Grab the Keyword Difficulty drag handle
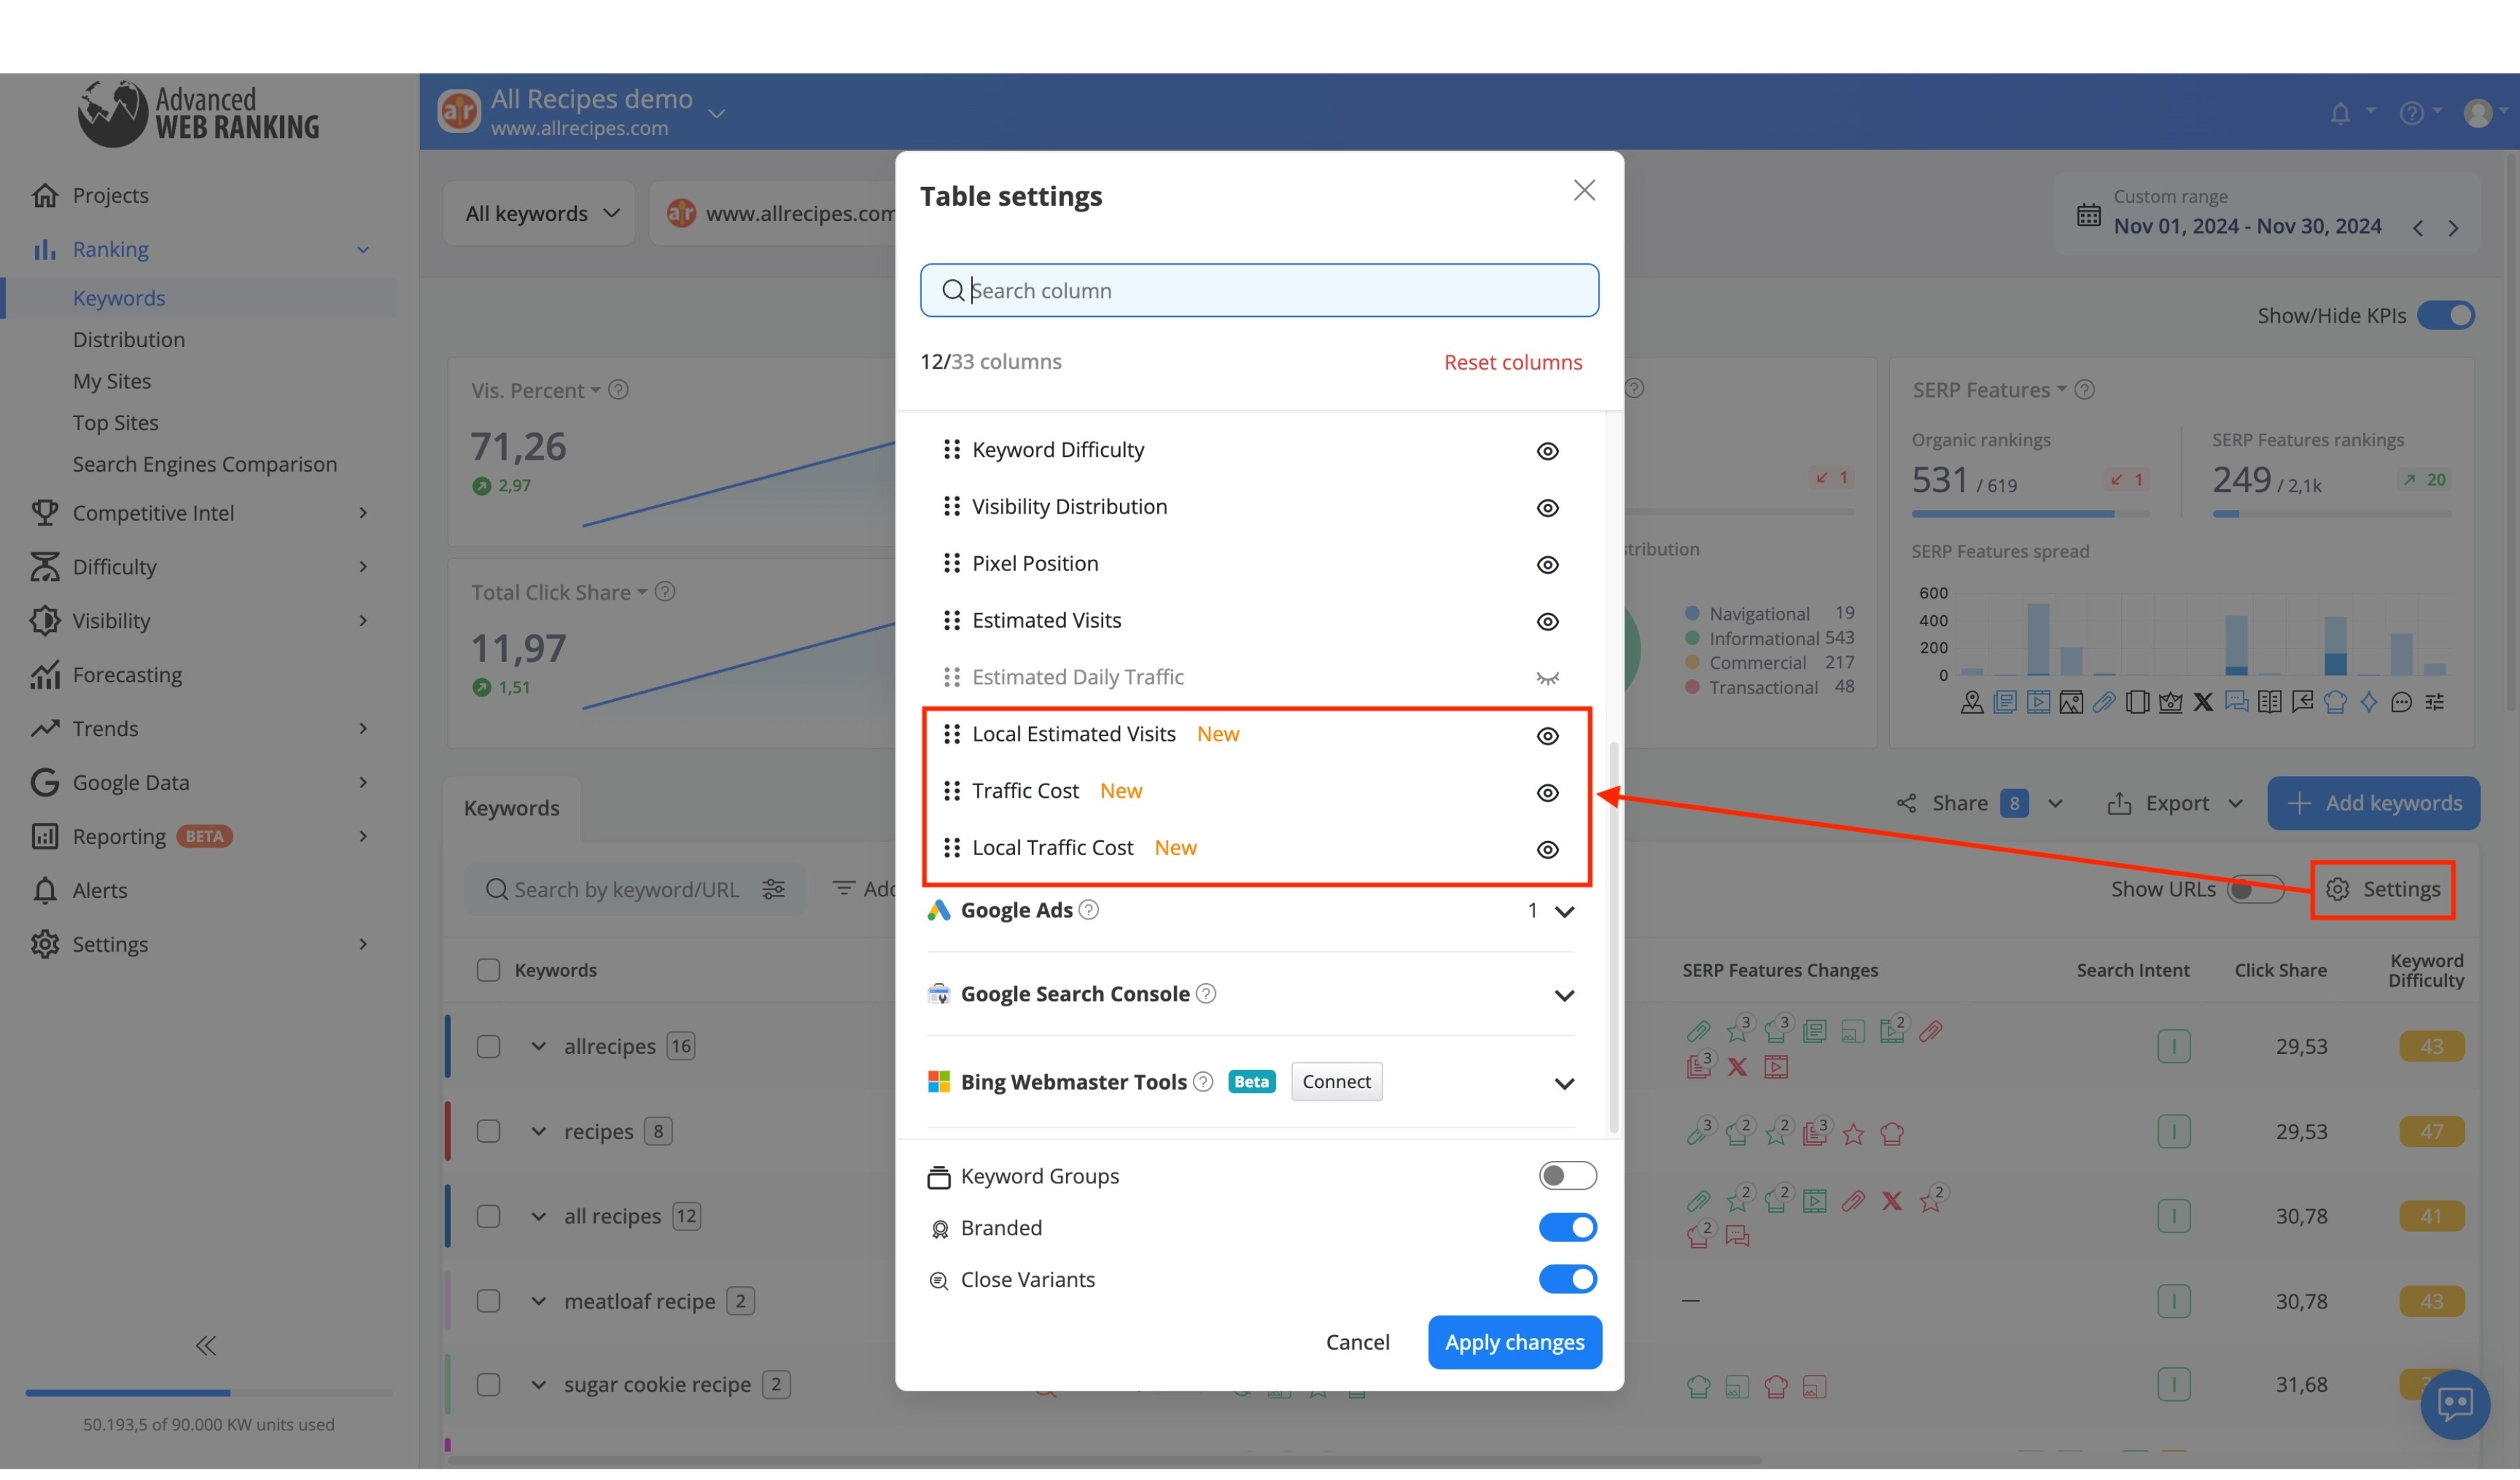 pos(951,450)
